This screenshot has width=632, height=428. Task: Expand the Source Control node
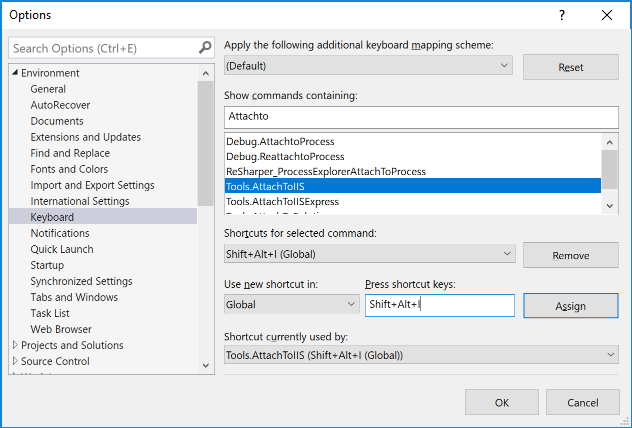14,361
